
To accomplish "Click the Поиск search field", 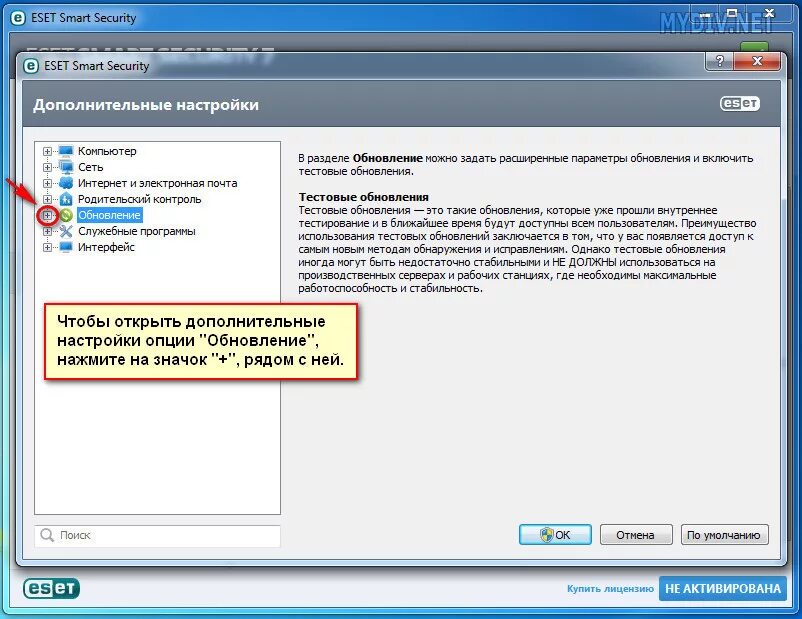I will pyautogui.click(x=158, y=536).
